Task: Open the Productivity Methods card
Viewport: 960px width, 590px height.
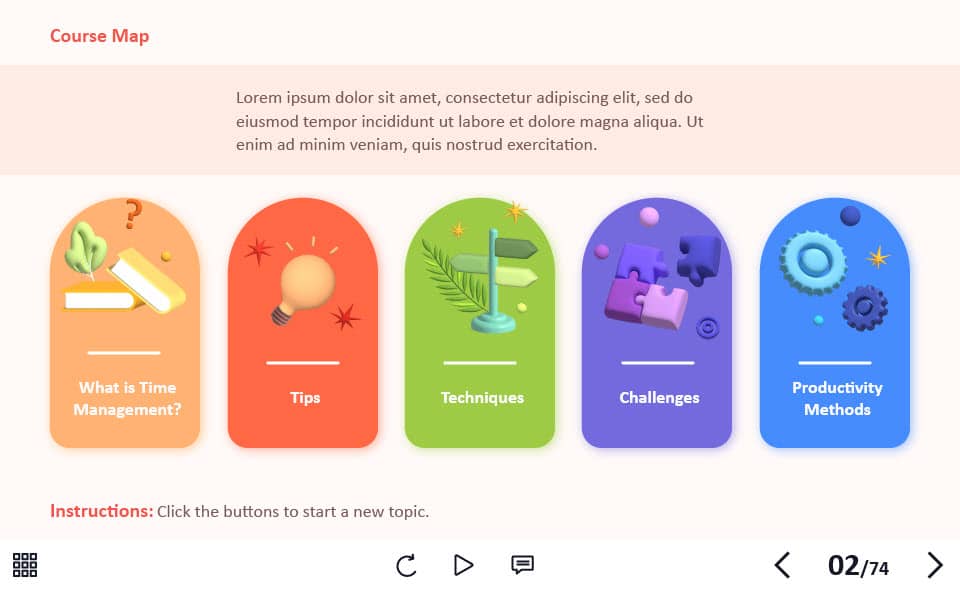Action: (834, 323)
